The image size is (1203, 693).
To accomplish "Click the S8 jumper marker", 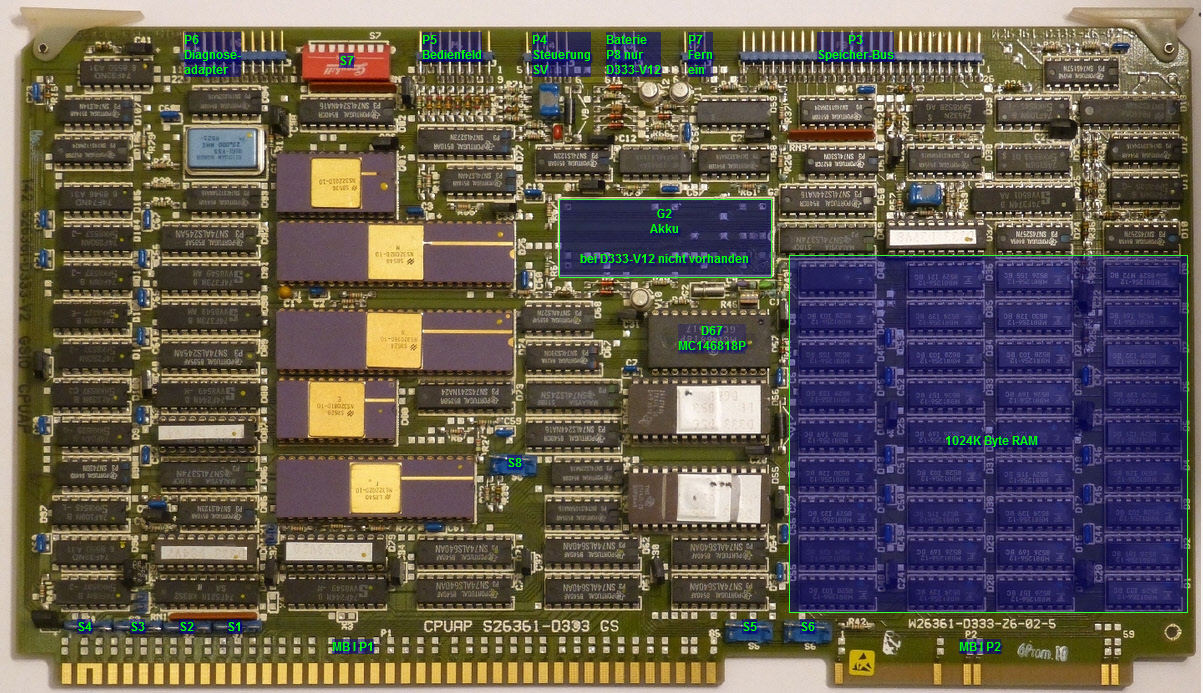I will tap(514, 463).
